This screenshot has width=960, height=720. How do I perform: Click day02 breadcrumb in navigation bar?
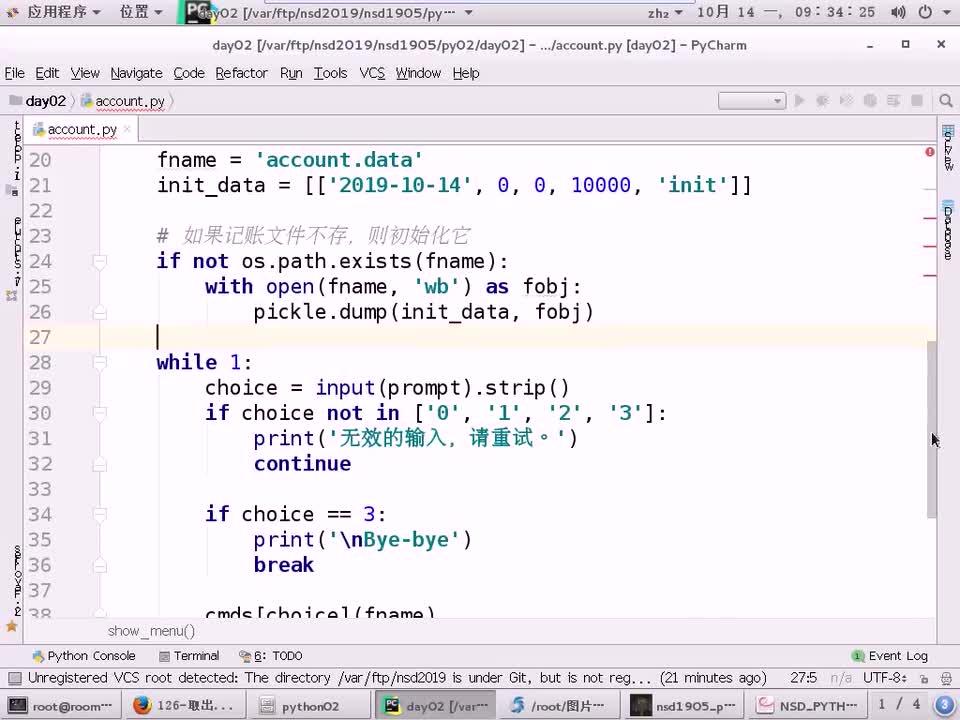(38, 101)
